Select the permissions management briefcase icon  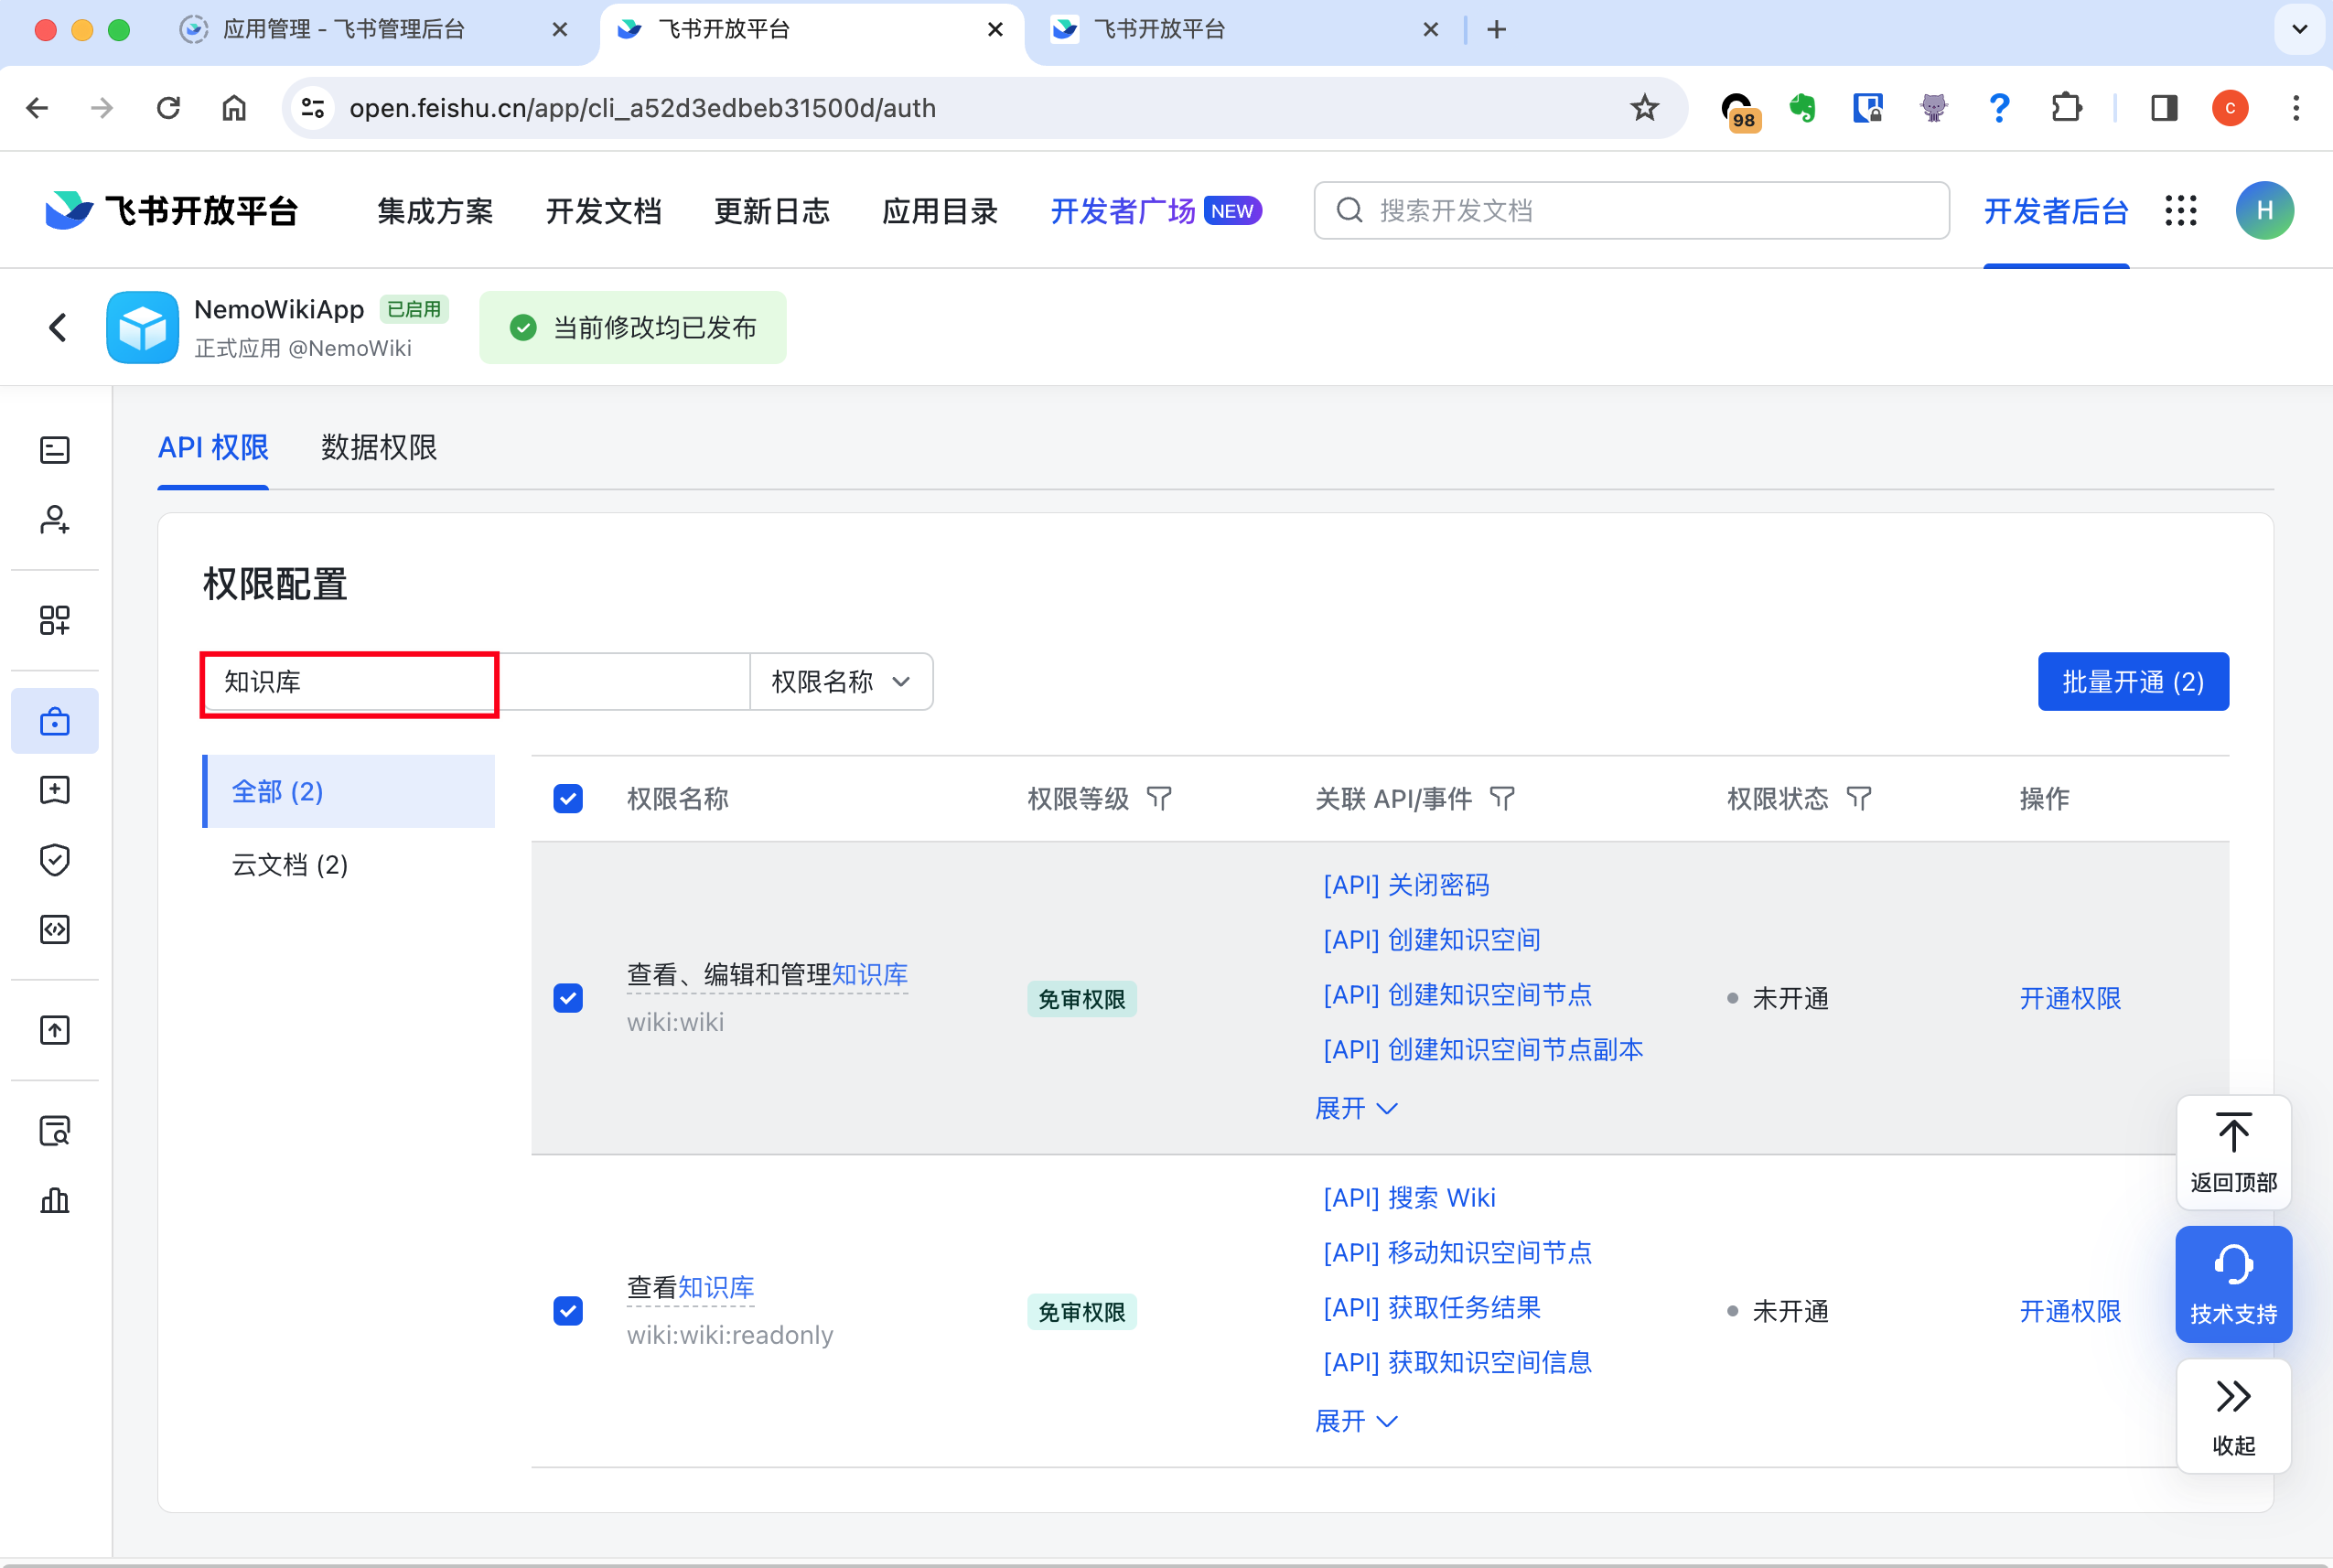click(x=55, y=721)
